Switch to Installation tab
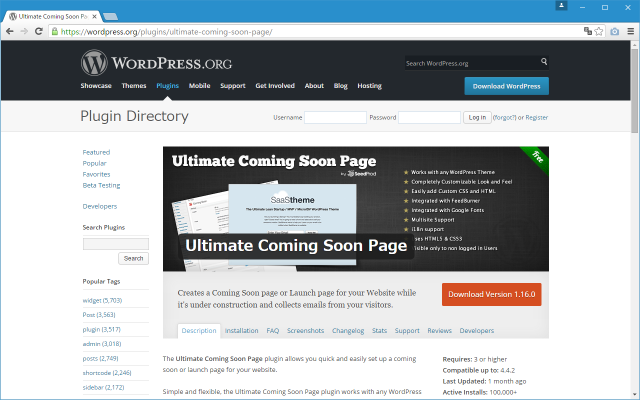The height and width of the screenshot is (400, 640). (242, 331)
